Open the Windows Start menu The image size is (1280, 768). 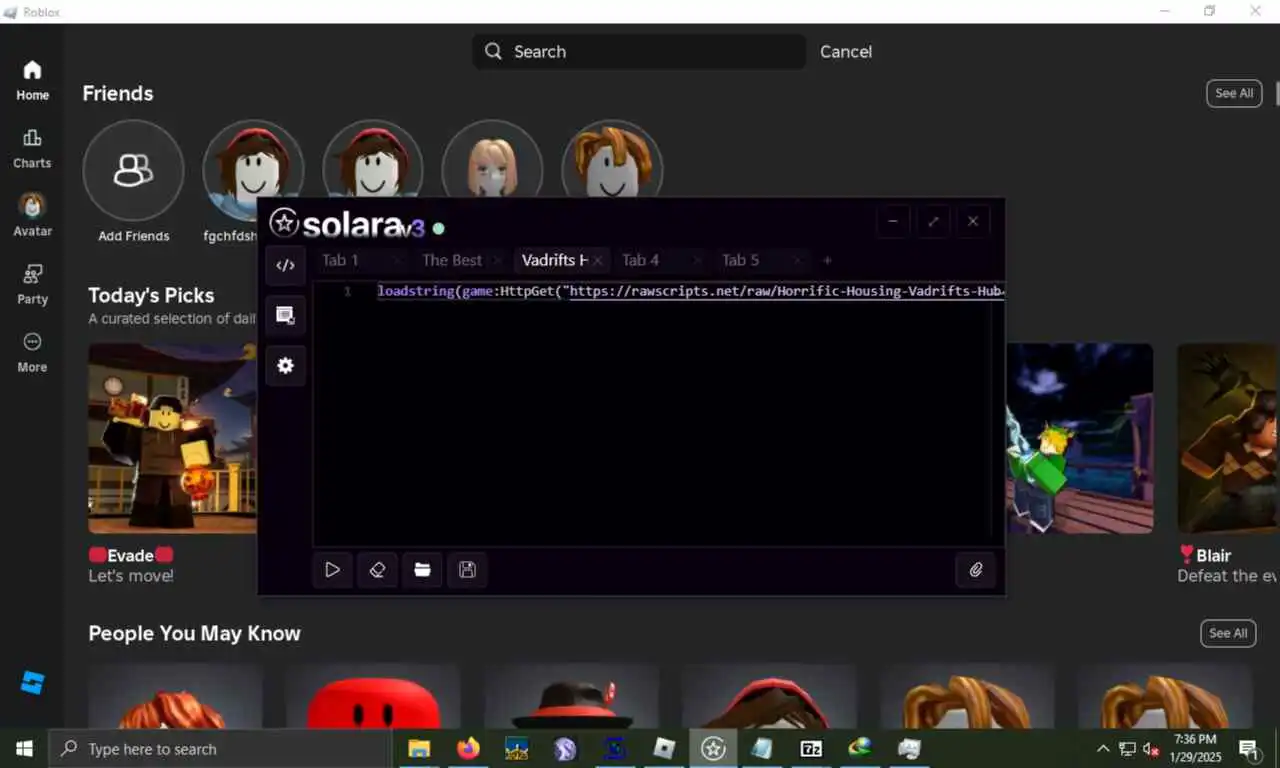point(24,748)
